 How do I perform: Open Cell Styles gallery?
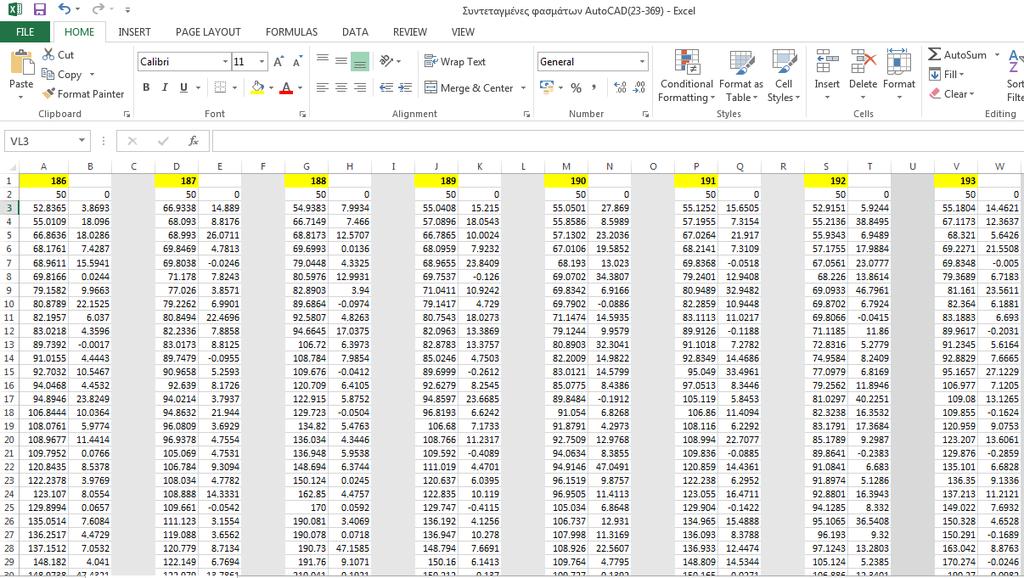784,76
